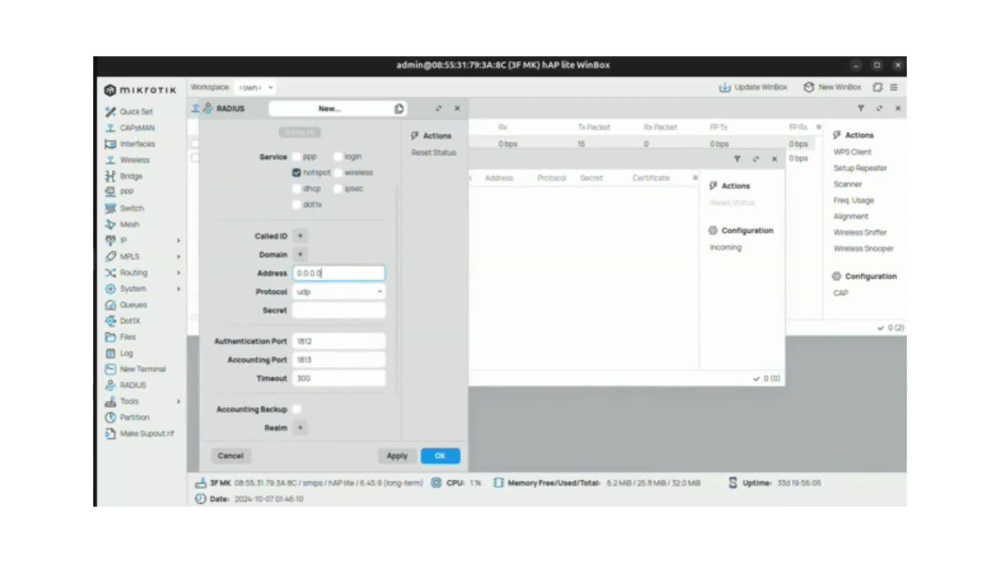Click the Timeout field

[339, 378]
